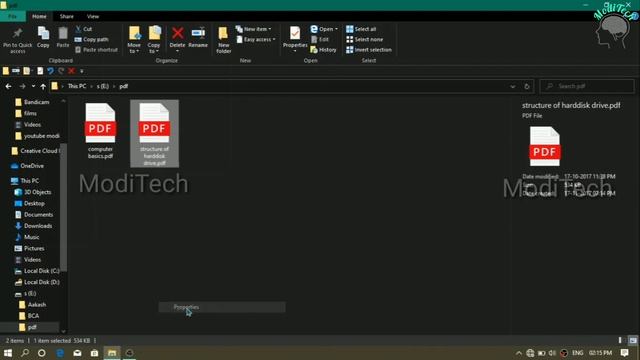640x360 pixels.
Task: Open Downloads in navigation pane
Action: 33,226
